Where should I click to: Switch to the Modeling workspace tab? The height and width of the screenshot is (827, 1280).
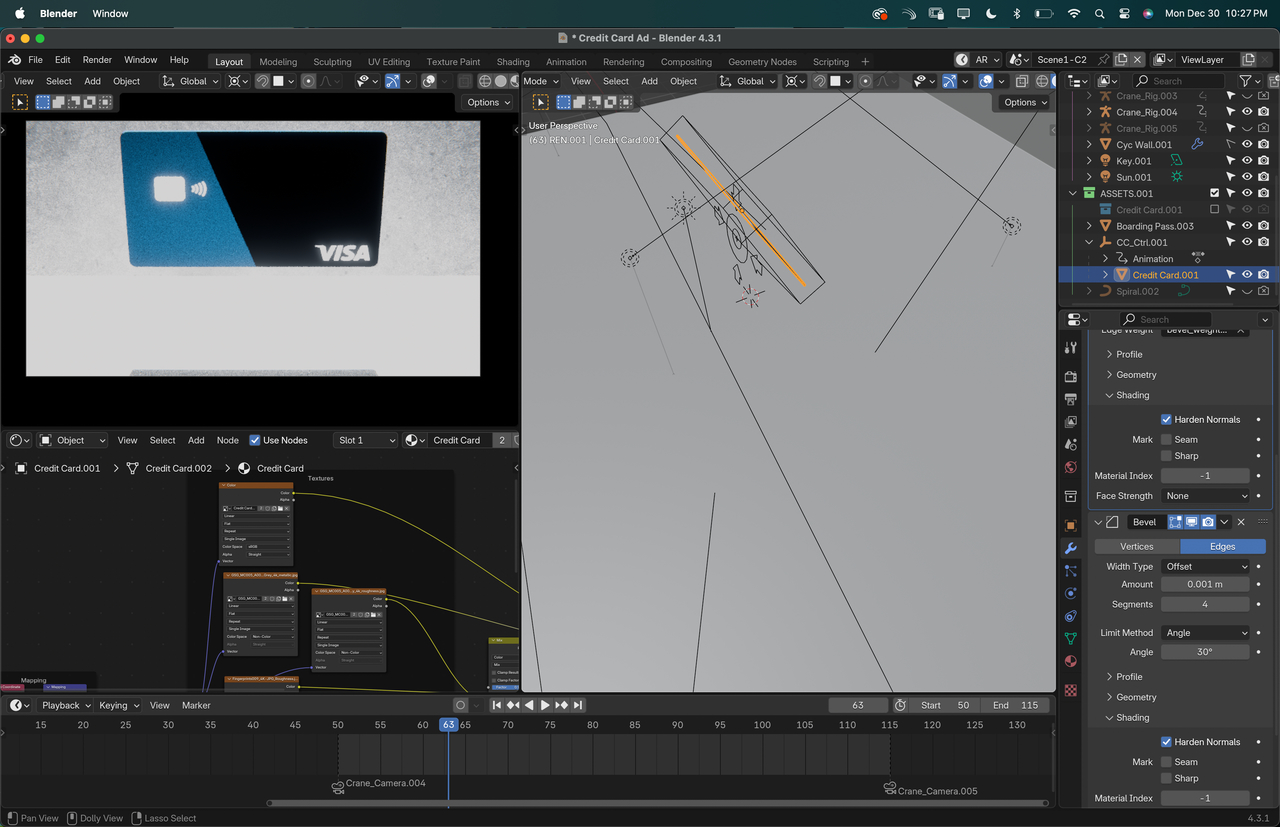coord(278,62)
